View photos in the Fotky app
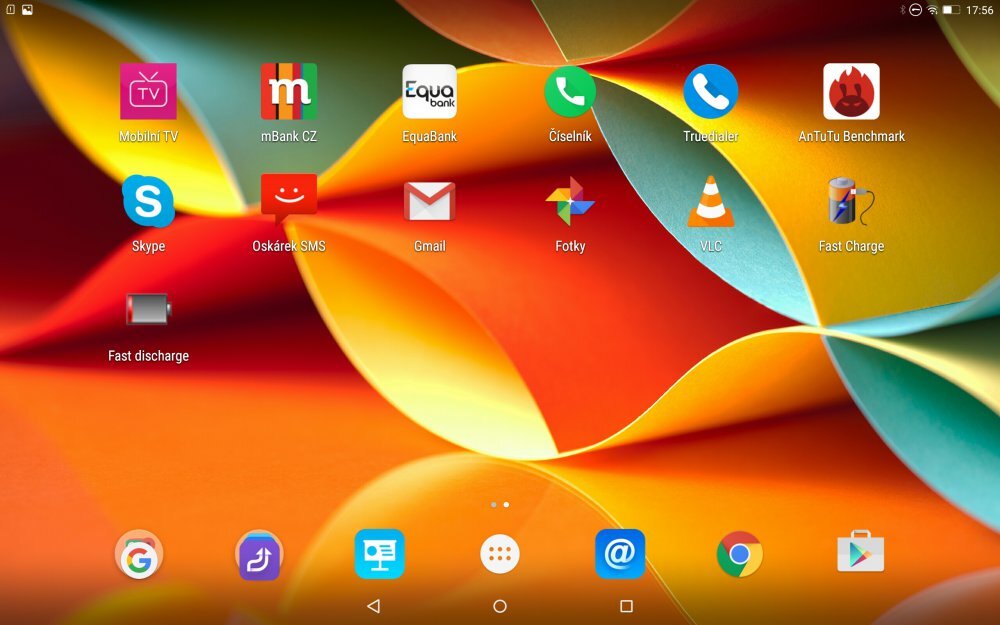Viewport: 1000px width, 625px height. click(x=569, y=202)
